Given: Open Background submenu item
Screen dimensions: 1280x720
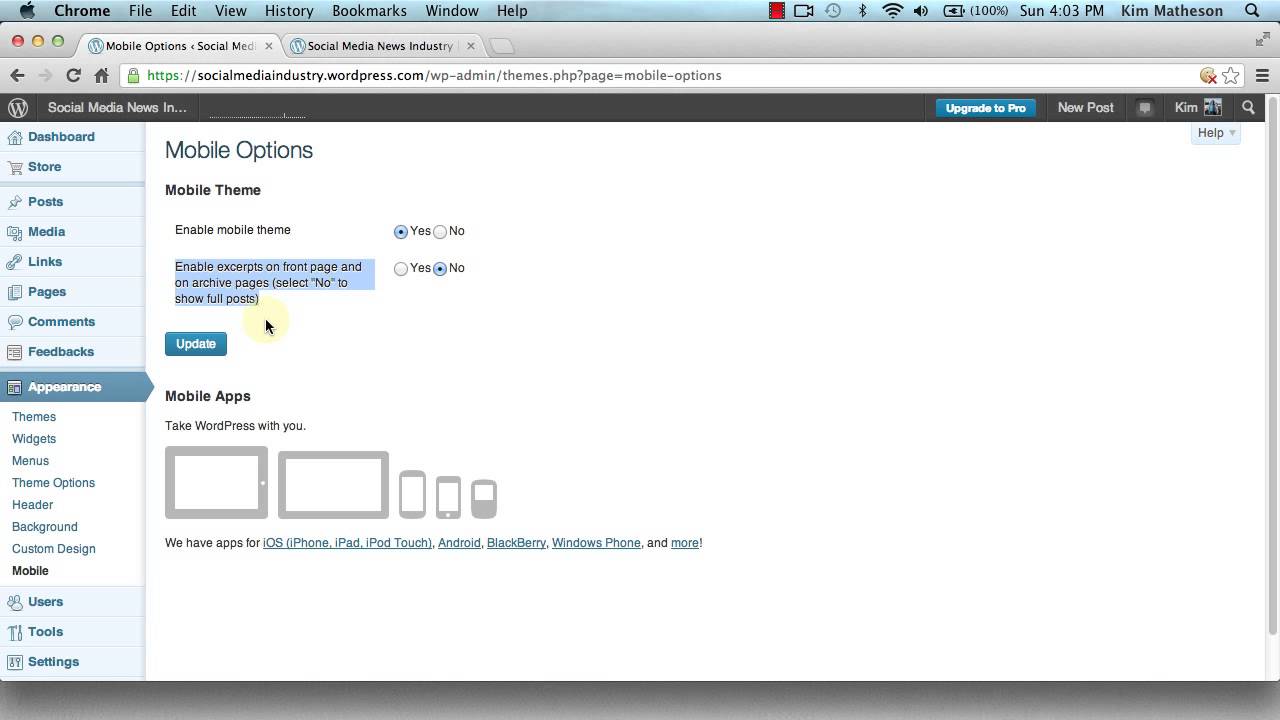Looking at the screenshot, I should point(44,527).
